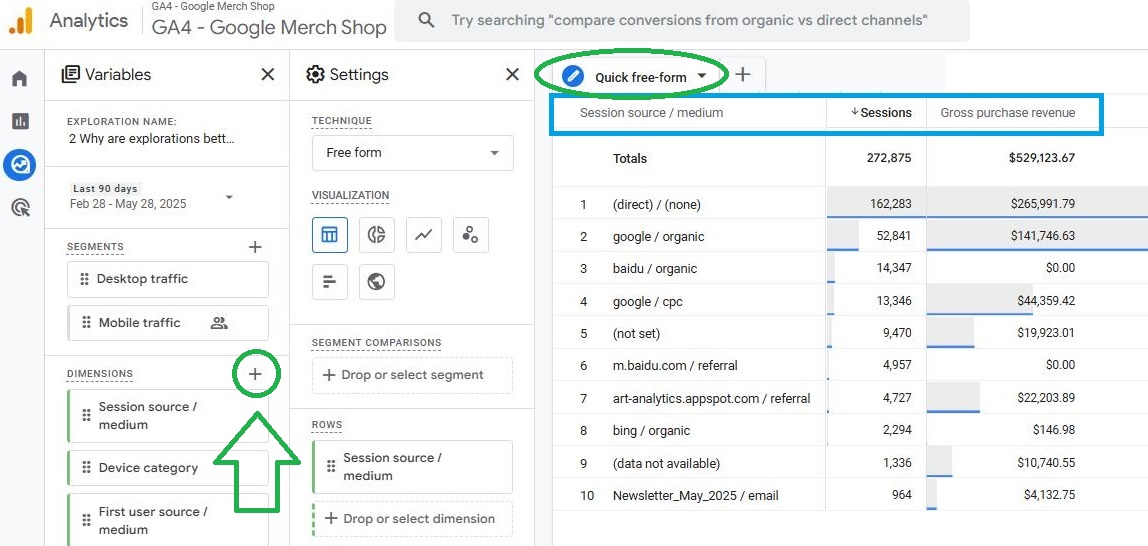Select the scatter plot visualization
The width and height of the screenshot is (1148, 546).
(x=471, y=235)
